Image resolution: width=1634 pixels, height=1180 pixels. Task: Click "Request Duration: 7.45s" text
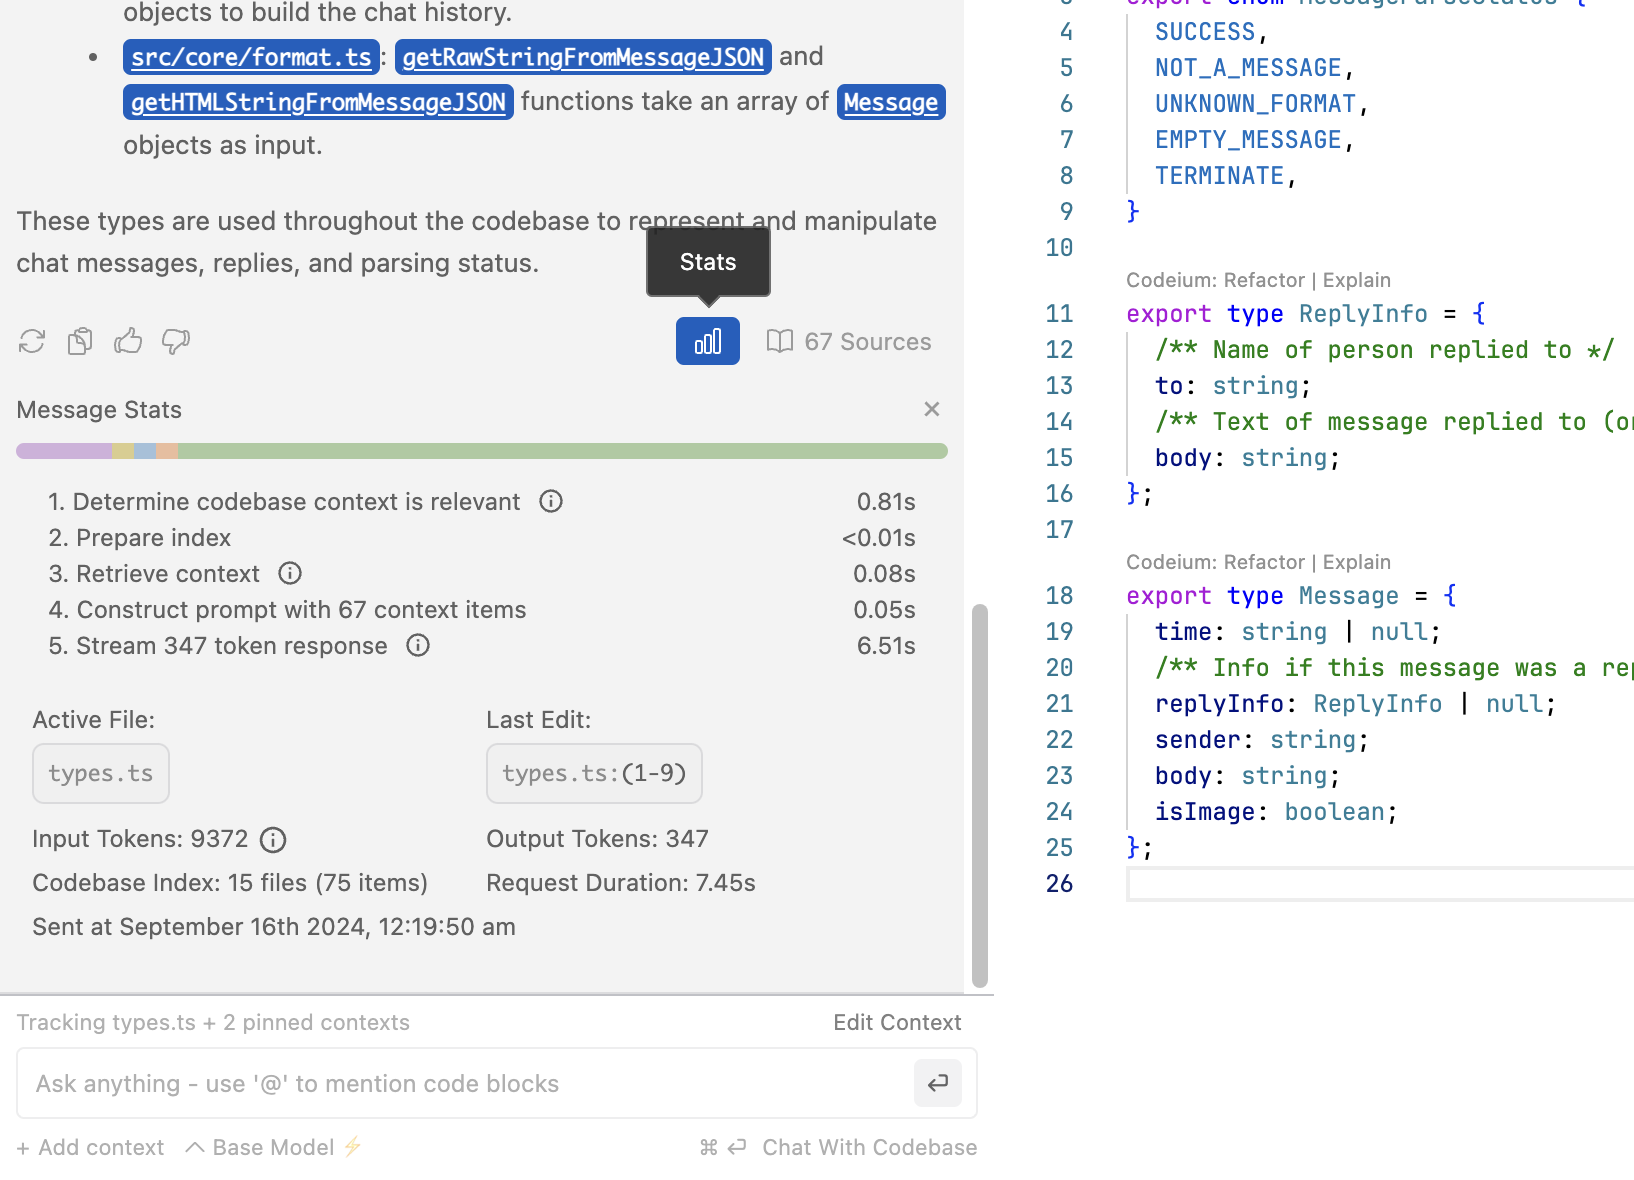click(621, 883)
